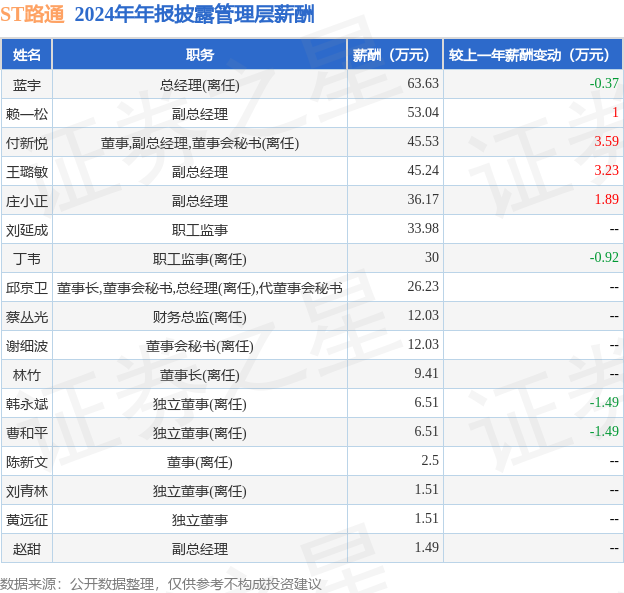Click the salary value 26.23
624x593 pixels.
pyautogui.click(x=423, y=287)
